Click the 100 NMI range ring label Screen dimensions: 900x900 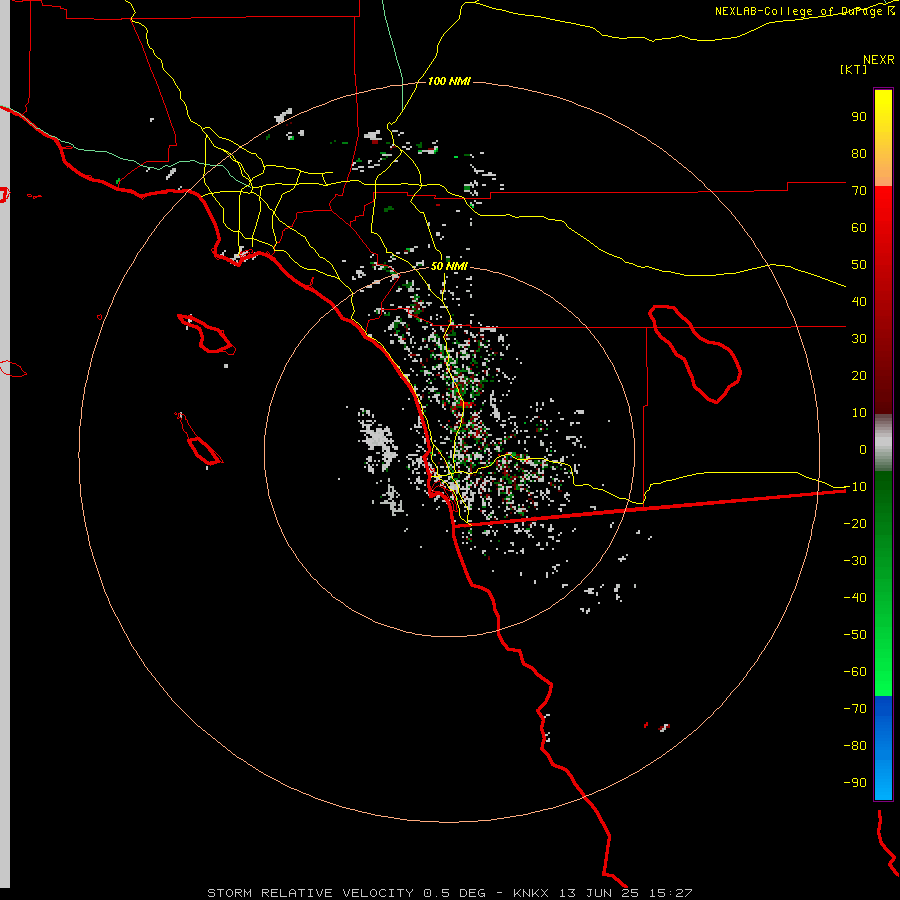point(449,81)
